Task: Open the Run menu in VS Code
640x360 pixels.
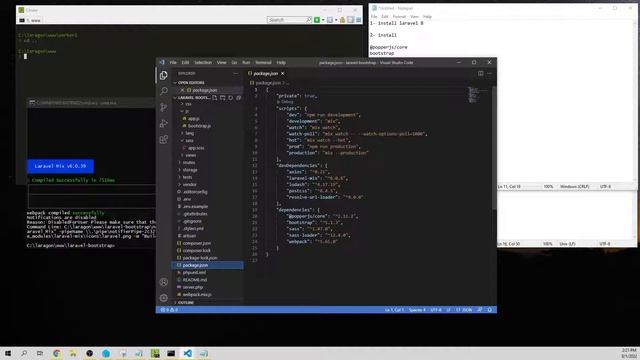Action: coord(246,62)
